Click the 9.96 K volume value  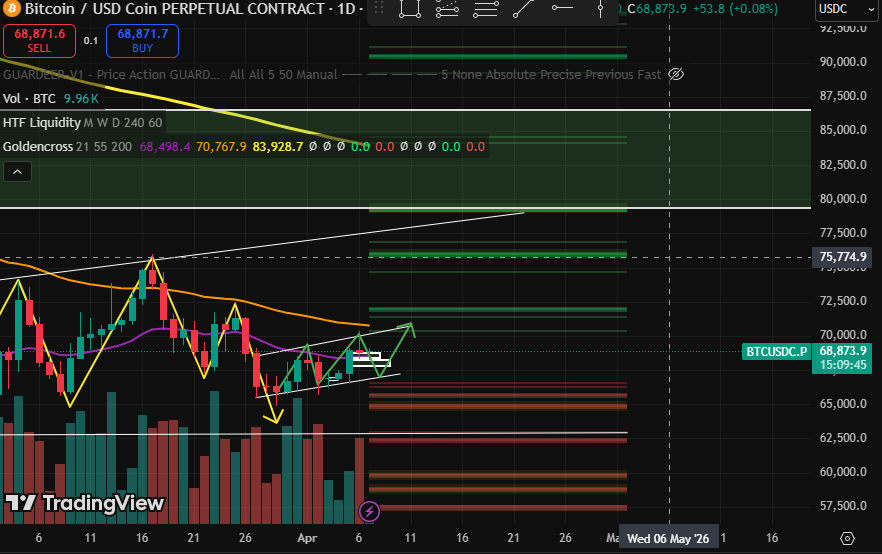[81, 98]
